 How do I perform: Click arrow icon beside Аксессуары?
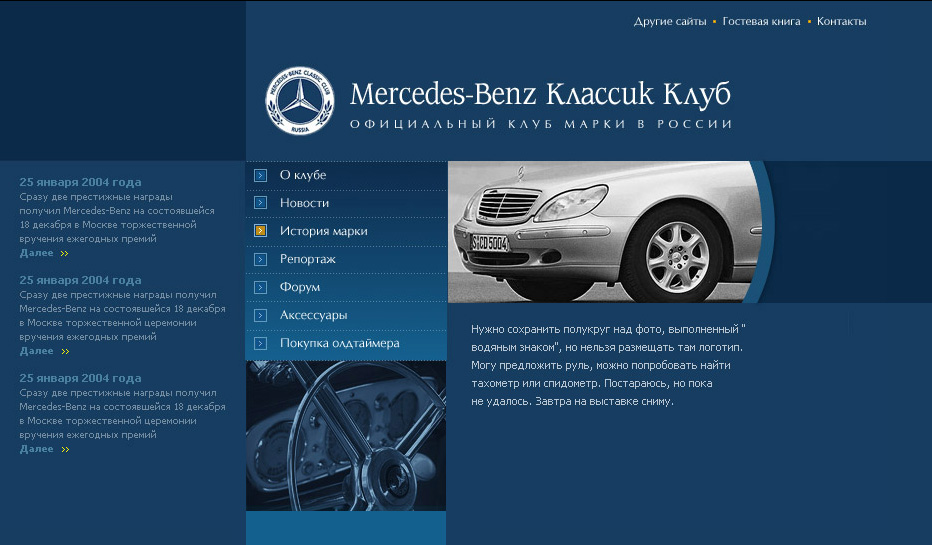point(260,315)
